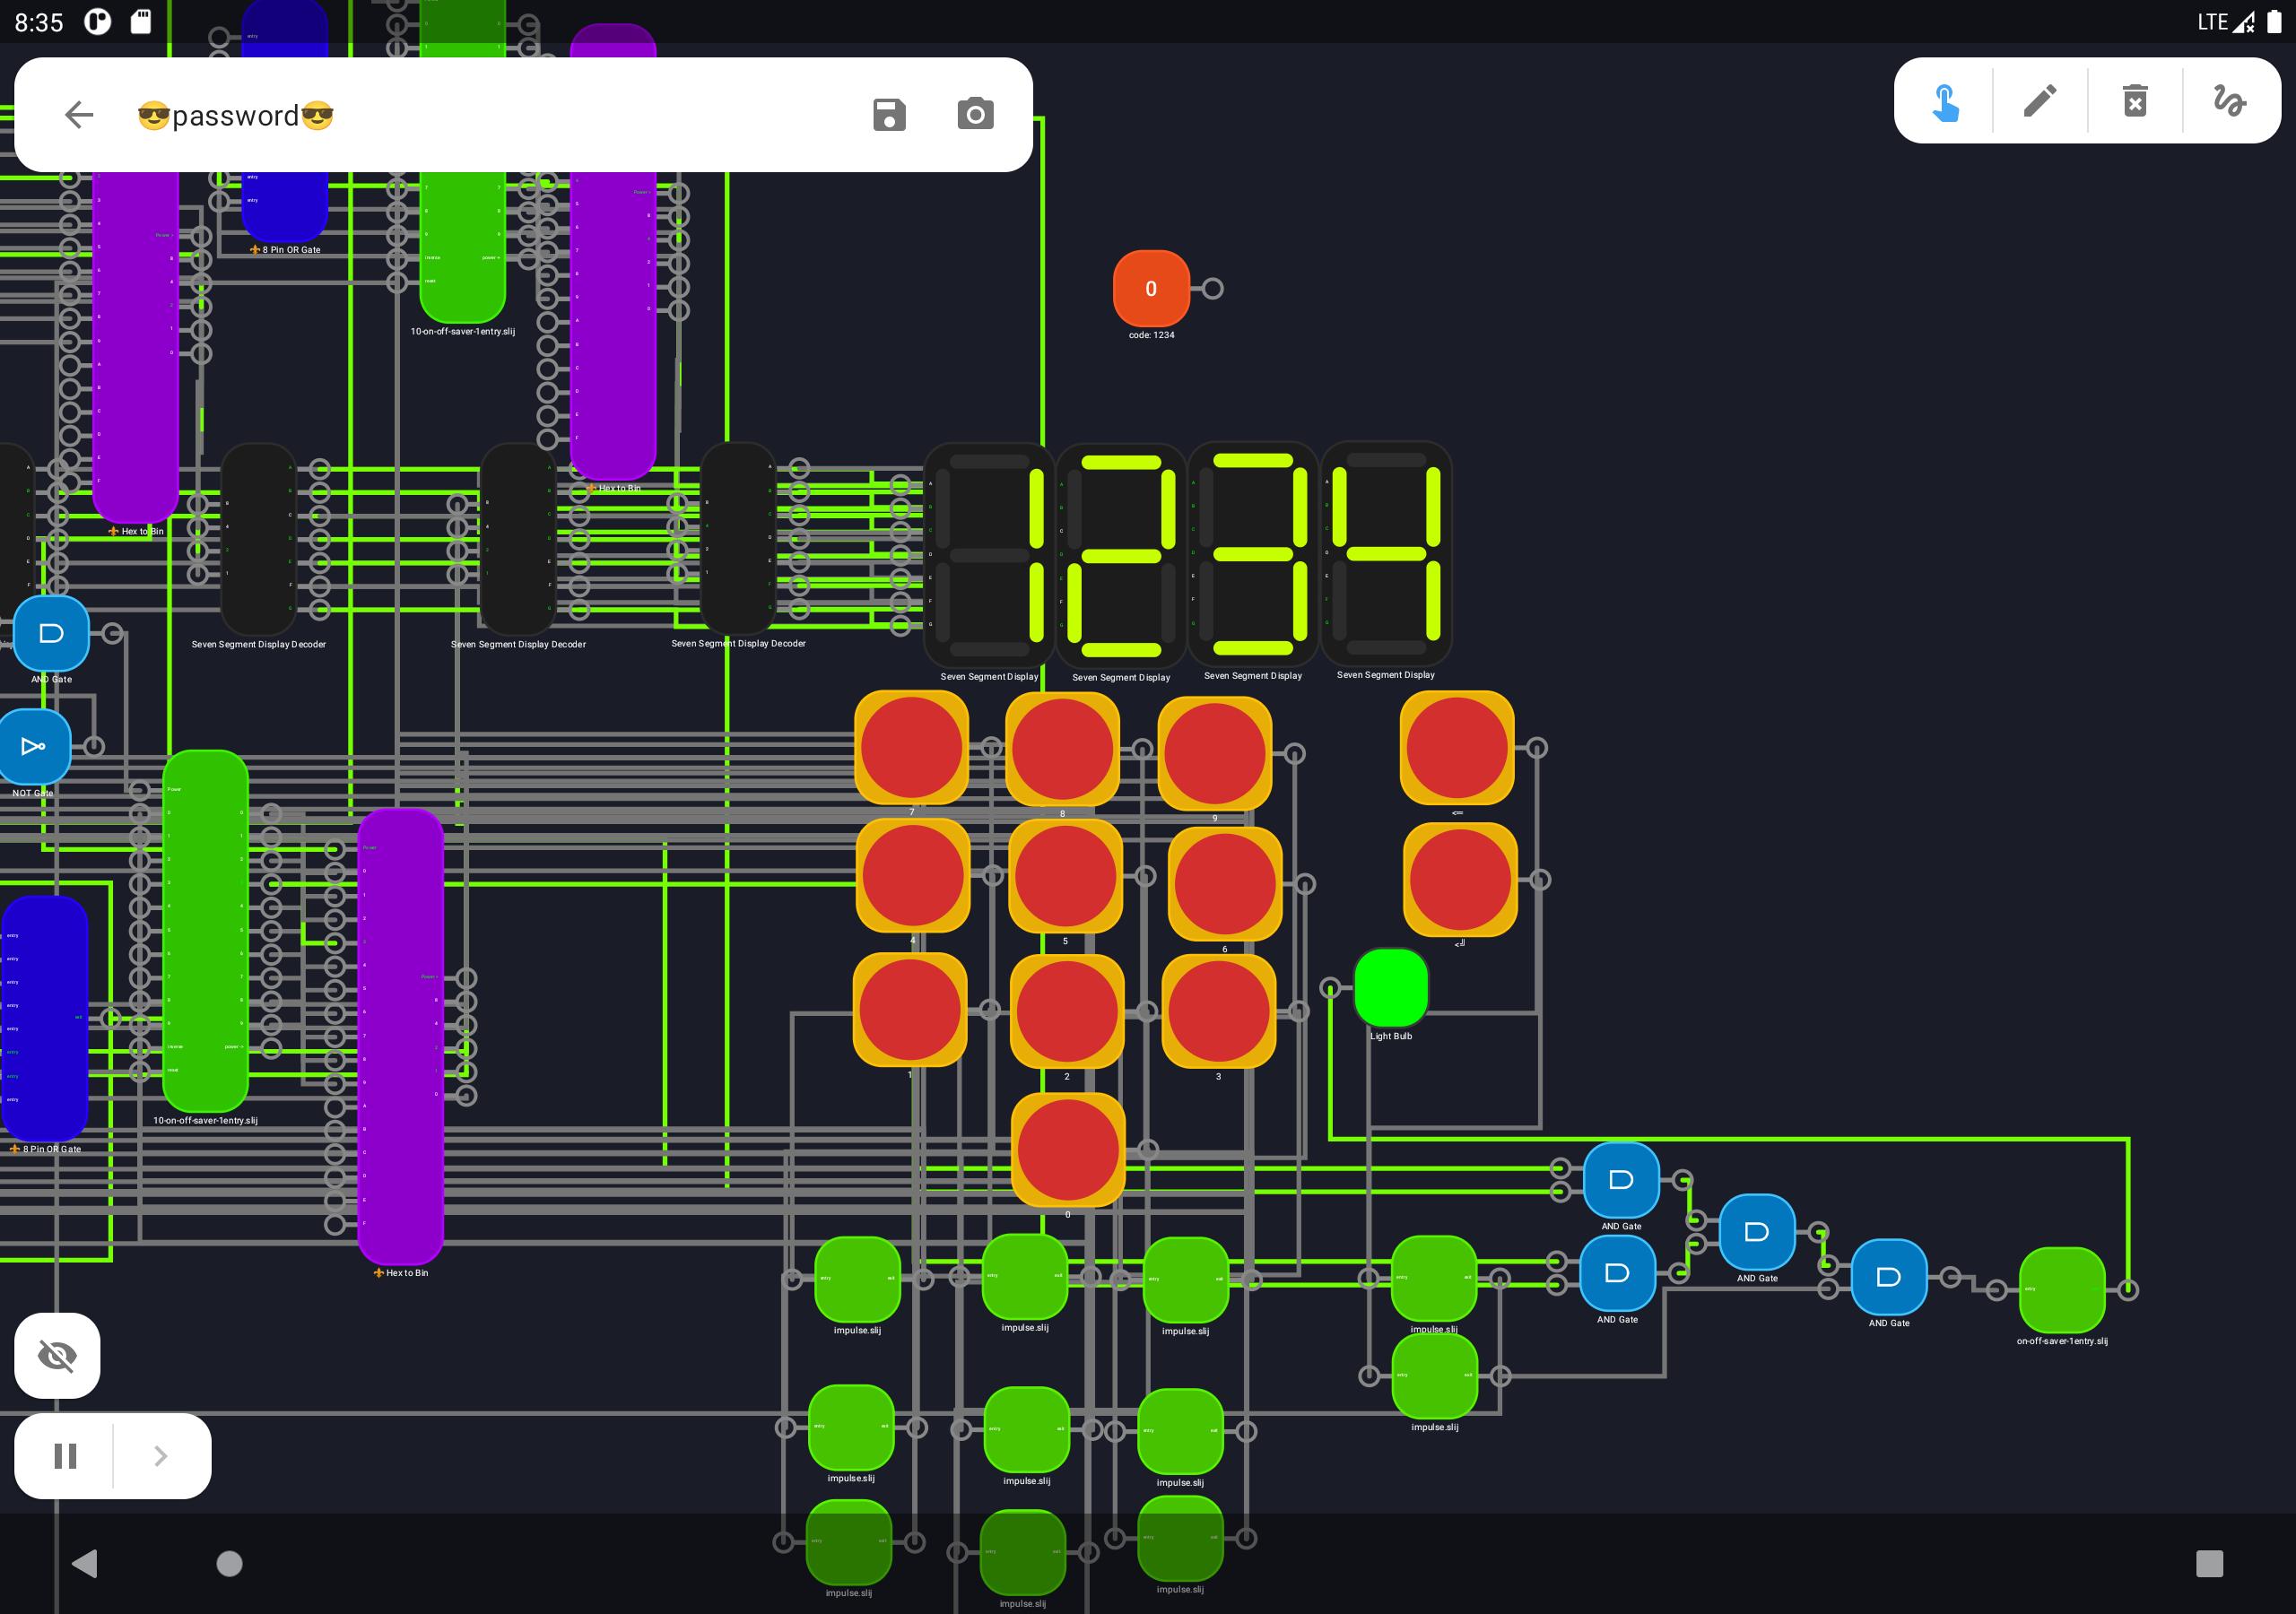Tap the Android back navigation triangle
Viewport: 2296px width, 1614px height.
point(85,1563)
